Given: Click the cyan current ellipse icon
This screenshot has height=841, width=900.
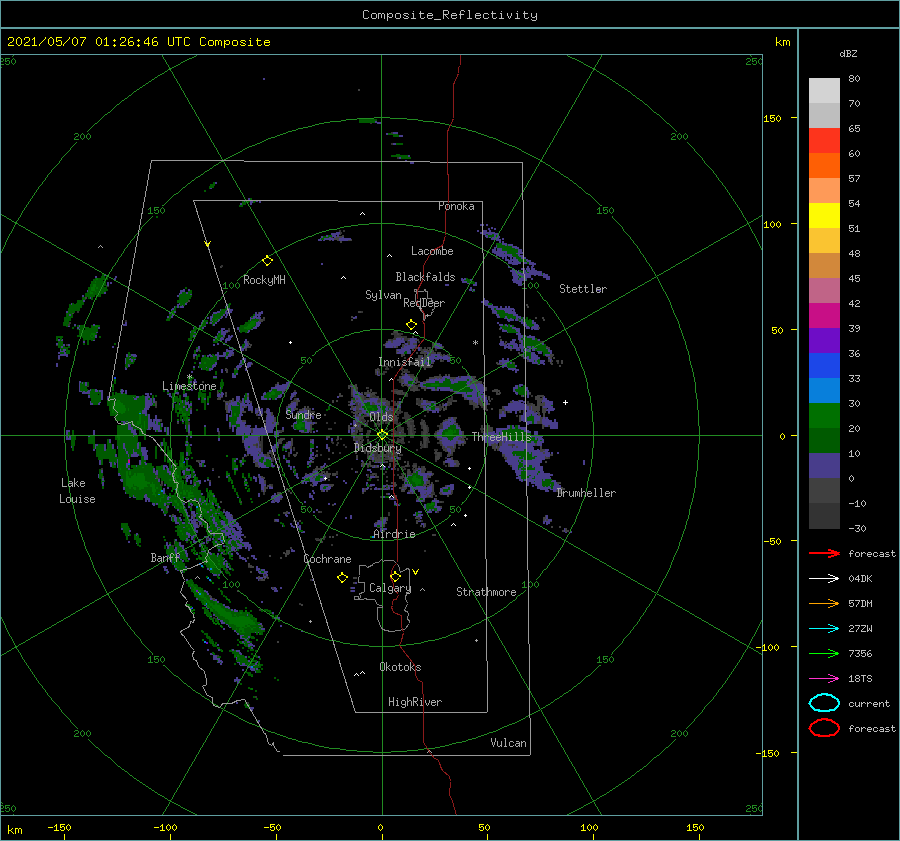Looking at the screenshot, I should (x=824, y=703).
